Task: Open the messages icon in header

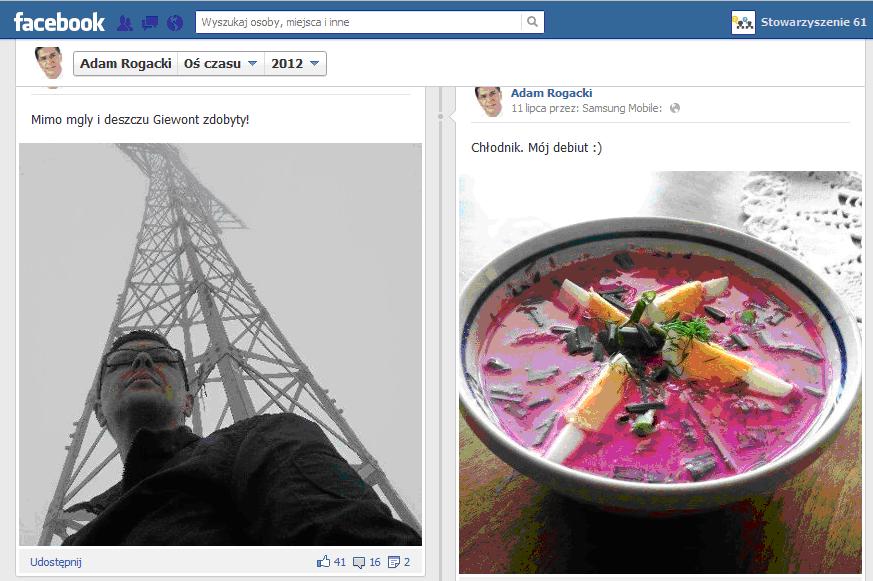Action: (x=150, y=23)
